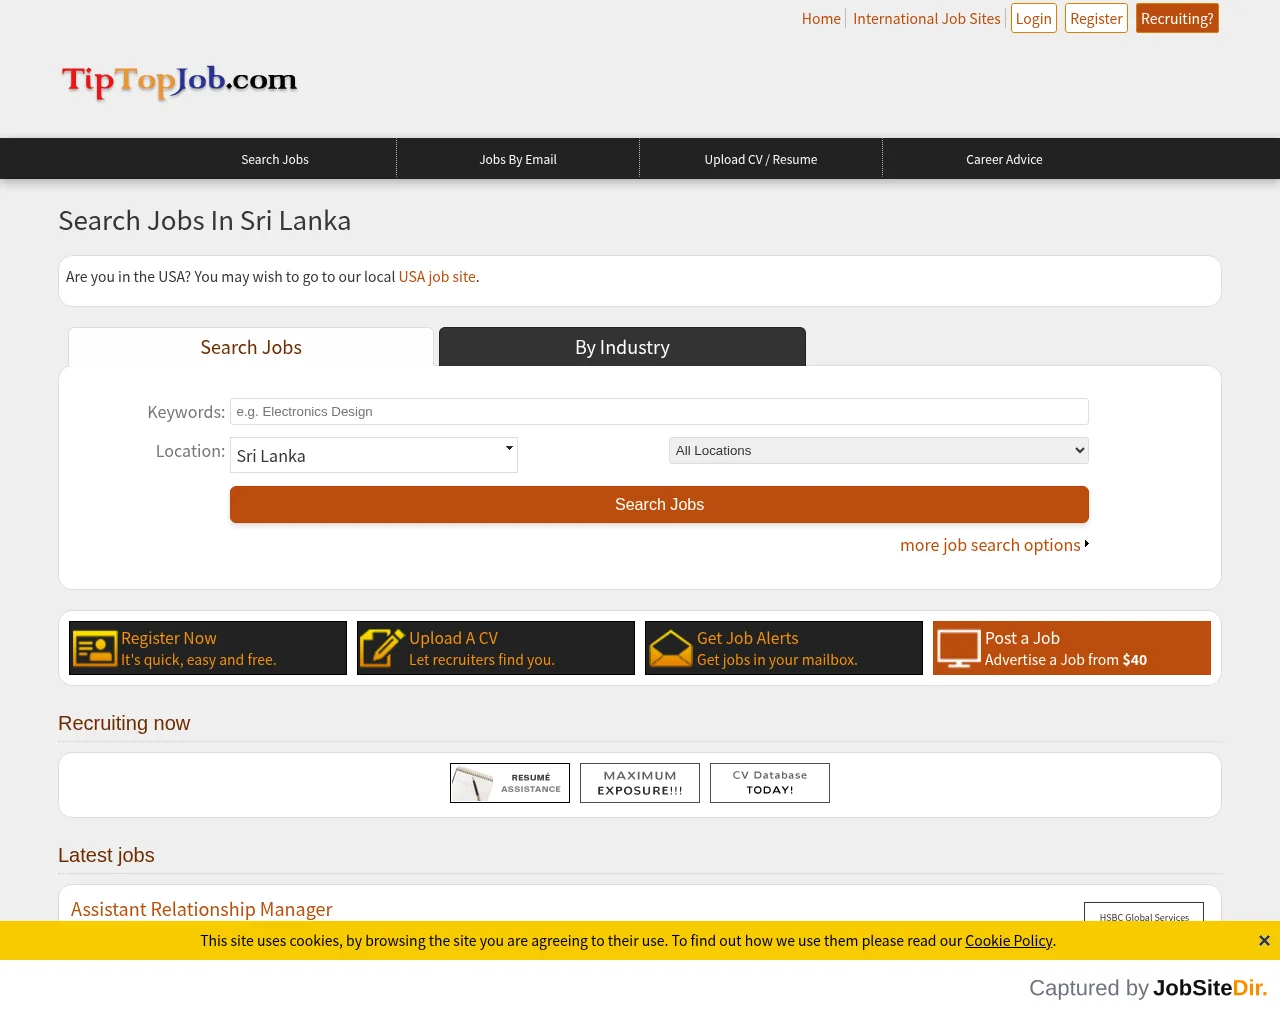
Task: Click the Search Jobs In Sri Lanka heading
Action: click(x=205, y=221)
